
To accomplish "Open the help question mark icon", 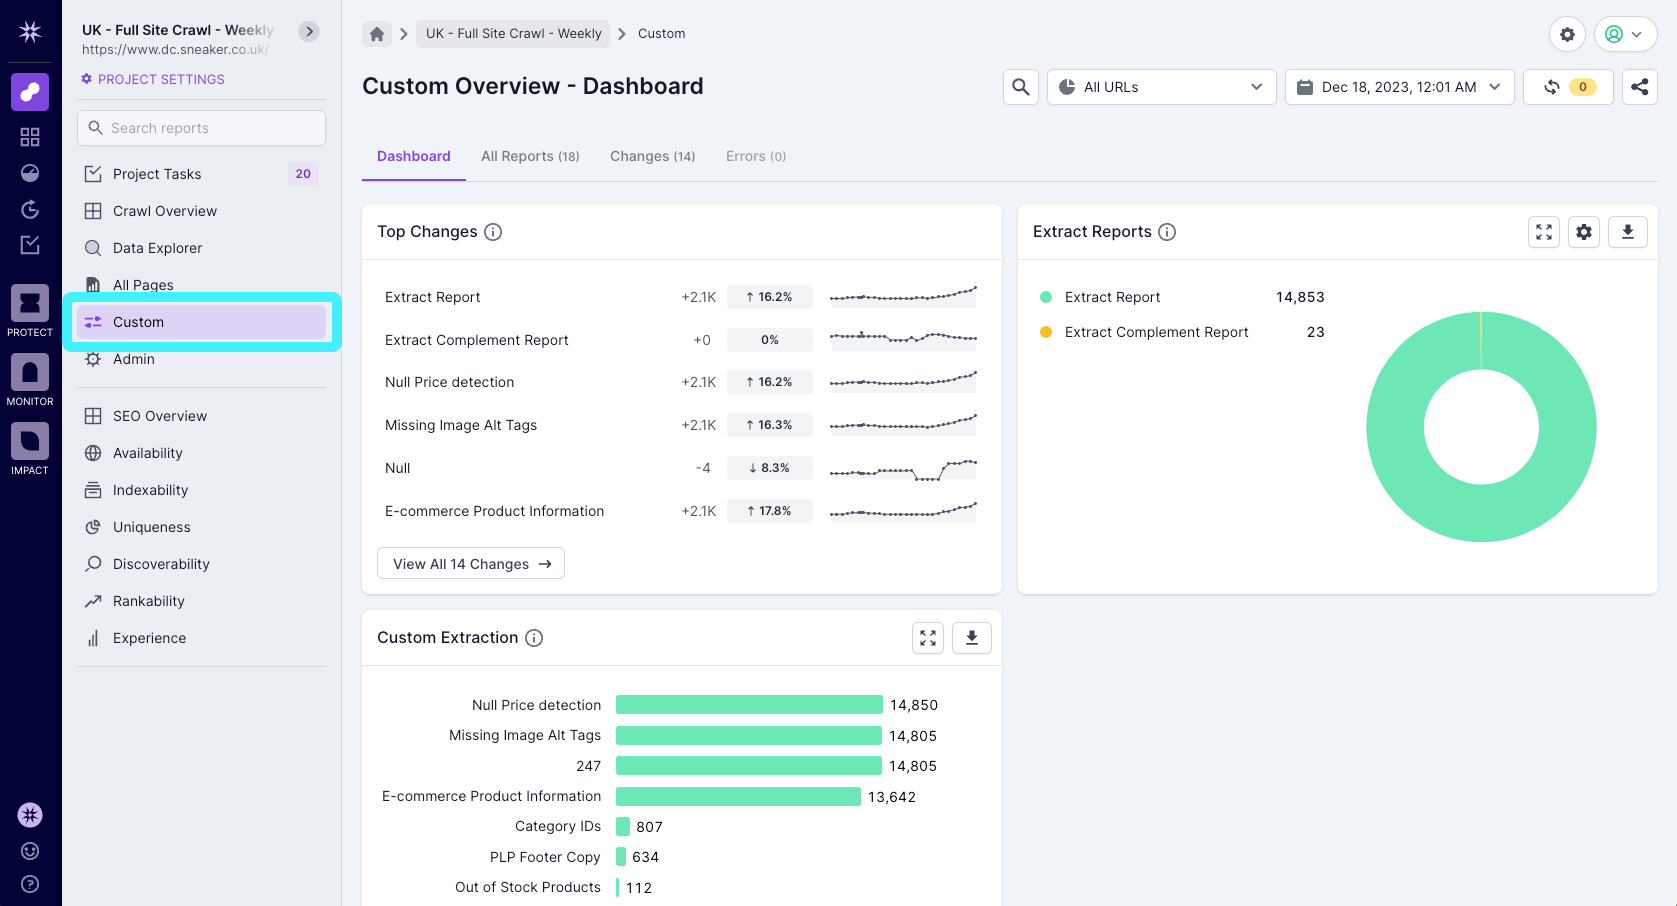I will [29, 884].
